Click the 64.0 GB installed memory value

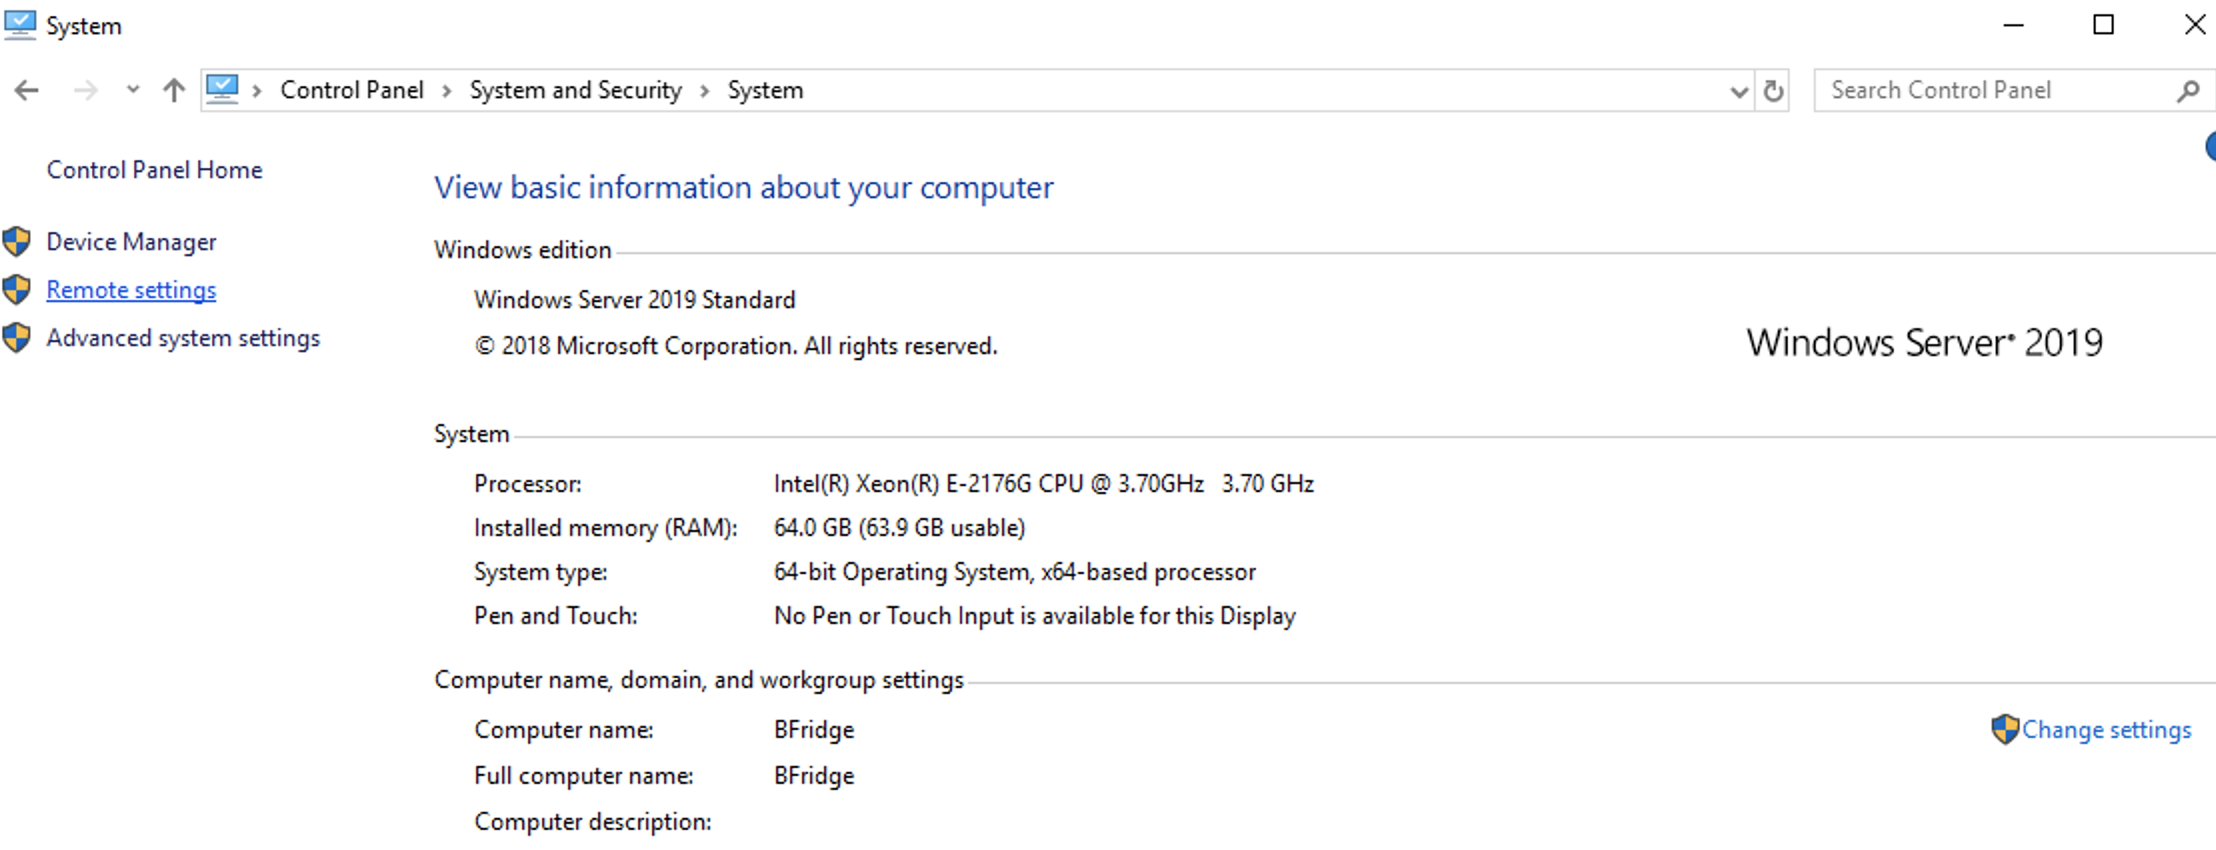click(x=900, y=528)
